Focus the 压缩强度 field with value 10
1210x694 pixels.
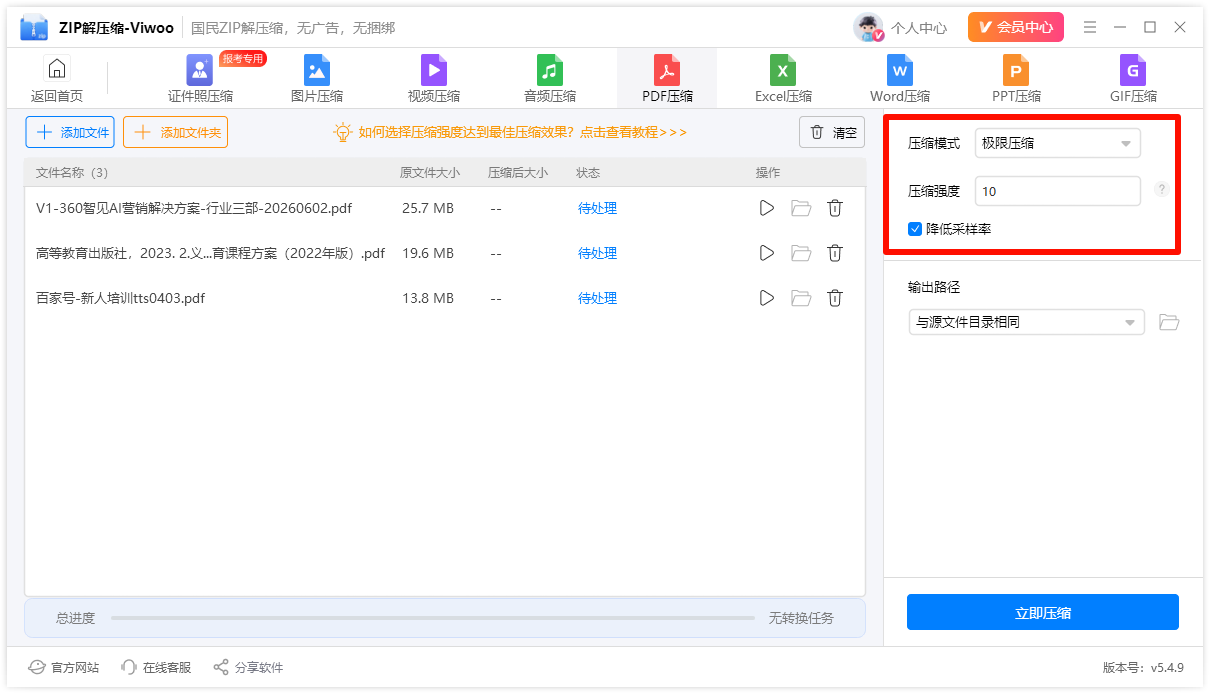coord(1057,191)
